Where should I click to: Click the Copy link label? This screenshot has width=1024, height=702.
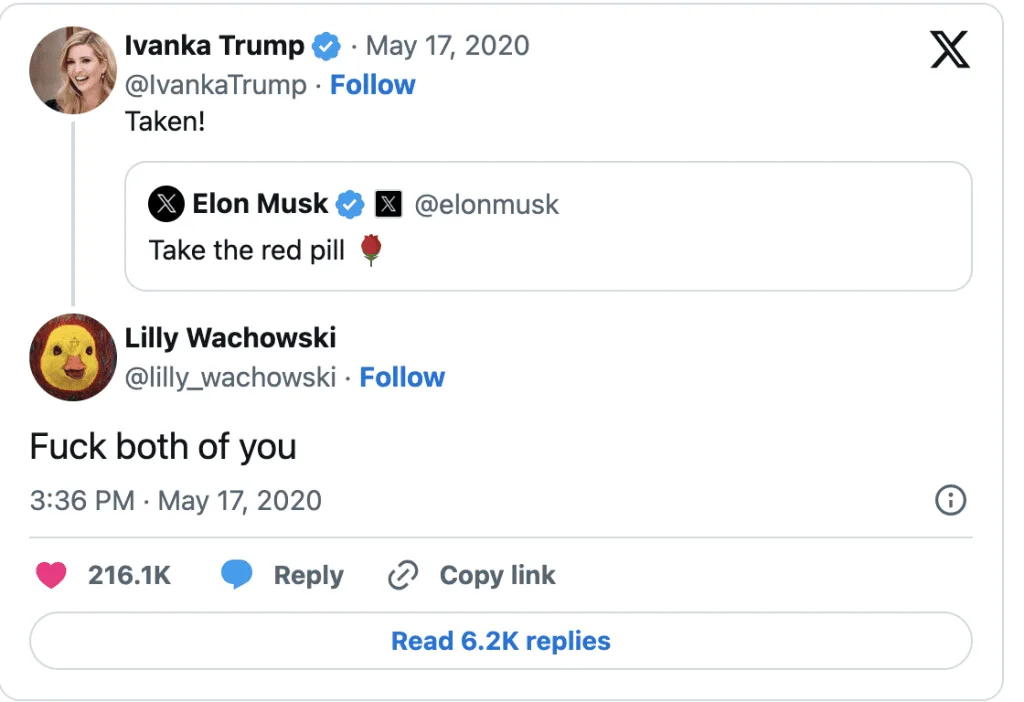(x=497, y=576)
